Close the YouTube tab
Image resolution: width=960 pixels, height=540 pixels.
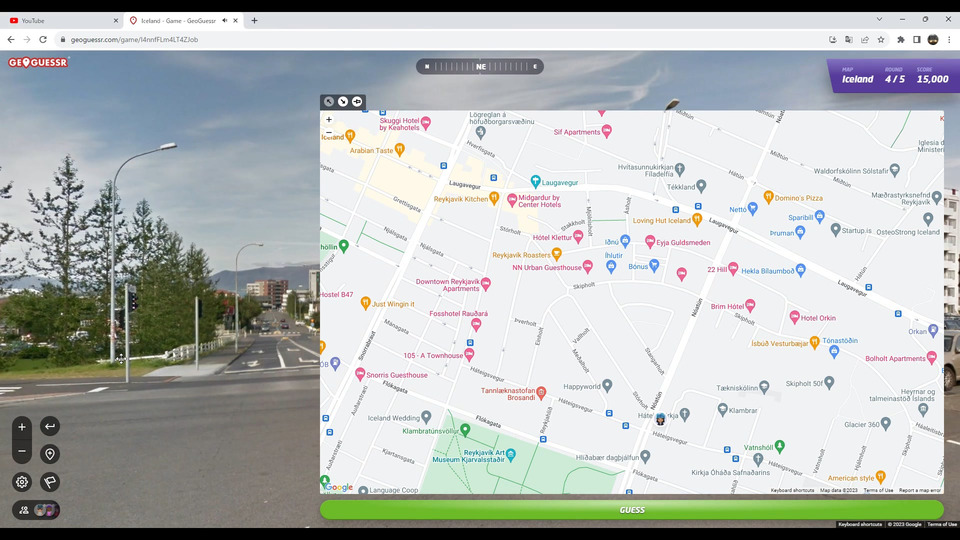pos(116,20)
